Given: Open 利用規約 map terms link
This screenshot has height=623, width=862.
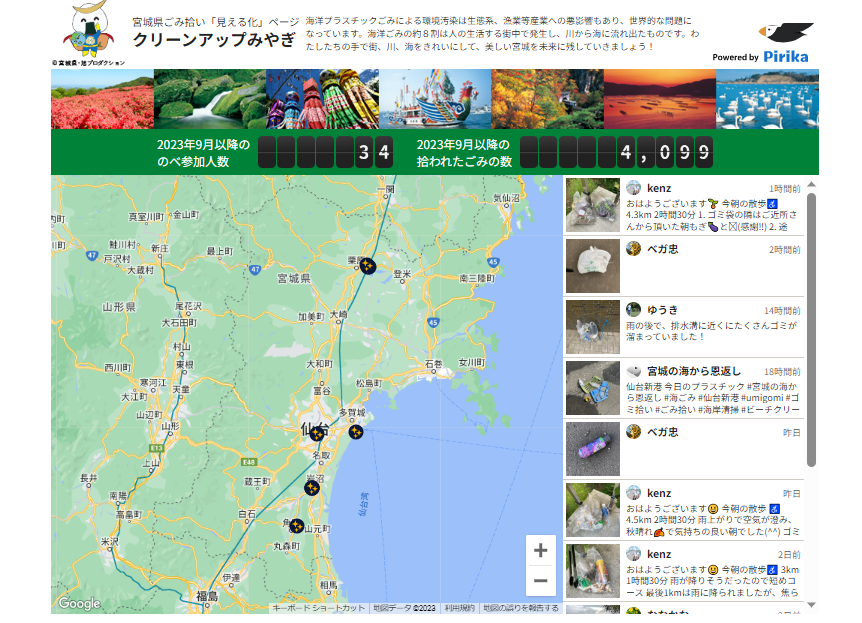Looking at the screenshot, I should (x=460, y=608).
